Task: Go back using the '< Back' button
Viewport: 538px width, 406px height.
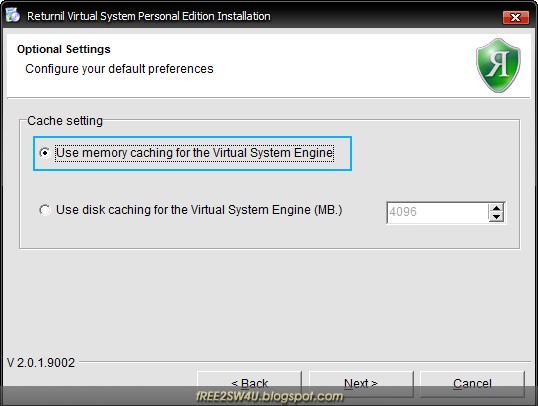Action: [x=249, y=383]
